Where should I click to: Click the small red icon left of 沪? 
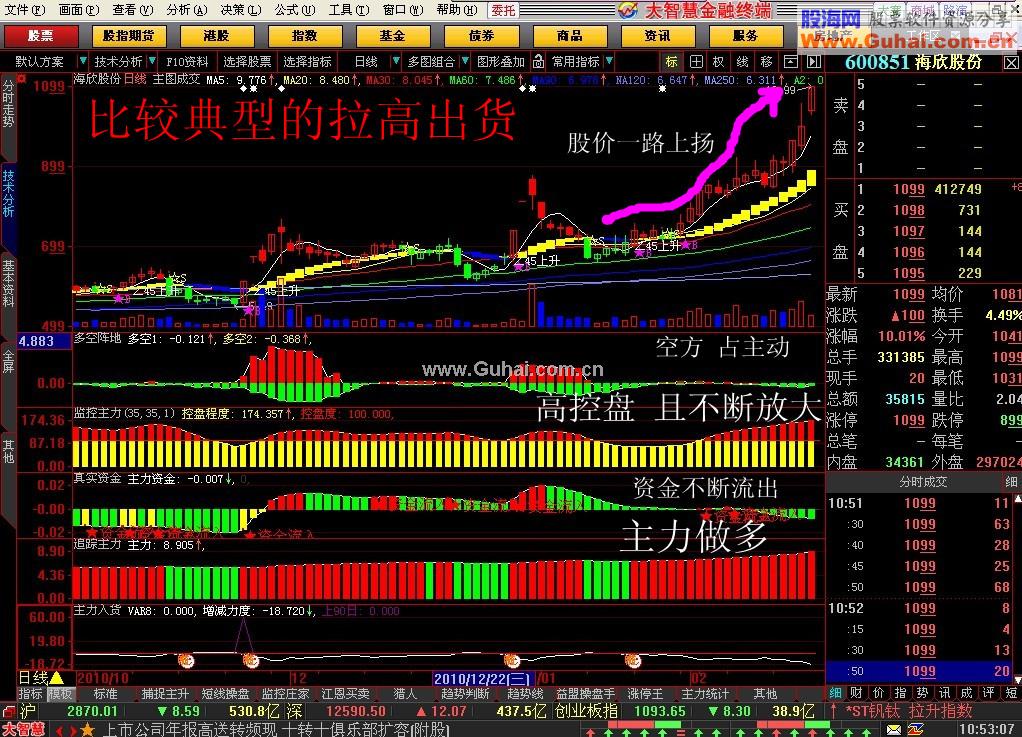[8, 711]
